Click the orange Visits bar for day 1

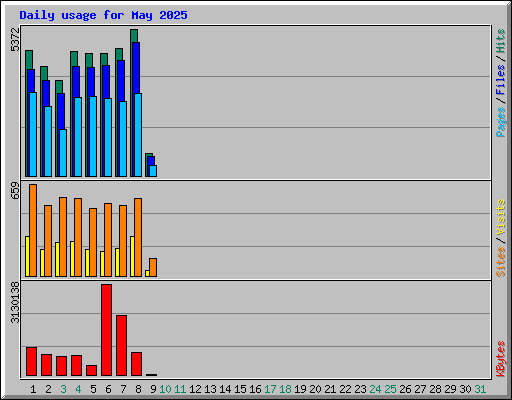point(33,230)
